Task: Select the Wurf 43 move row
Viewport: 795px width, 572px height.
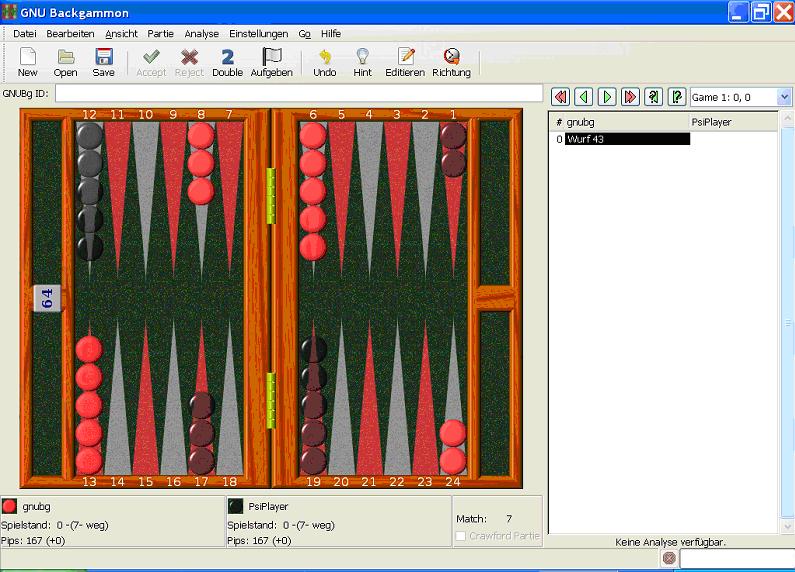Action: click(x=627, y=139)
